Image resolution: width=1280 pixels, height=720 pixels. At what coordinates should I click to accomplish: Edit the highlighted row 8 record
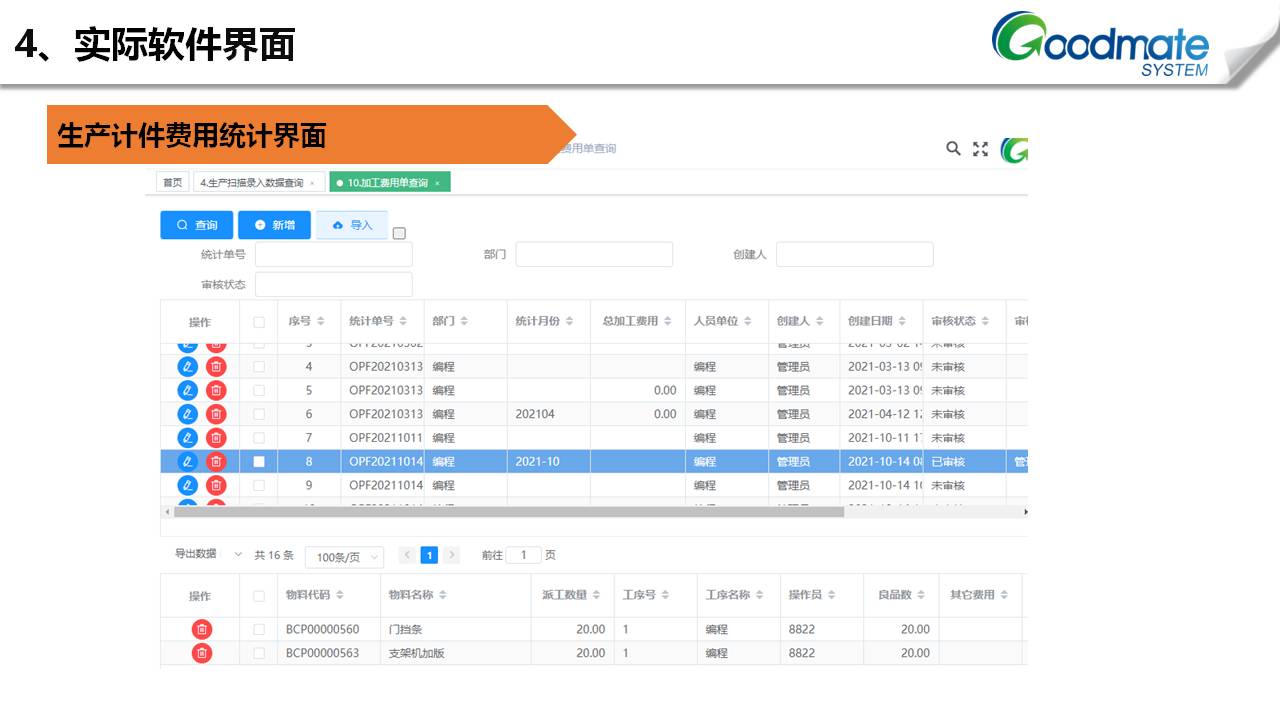click(187, 462)
